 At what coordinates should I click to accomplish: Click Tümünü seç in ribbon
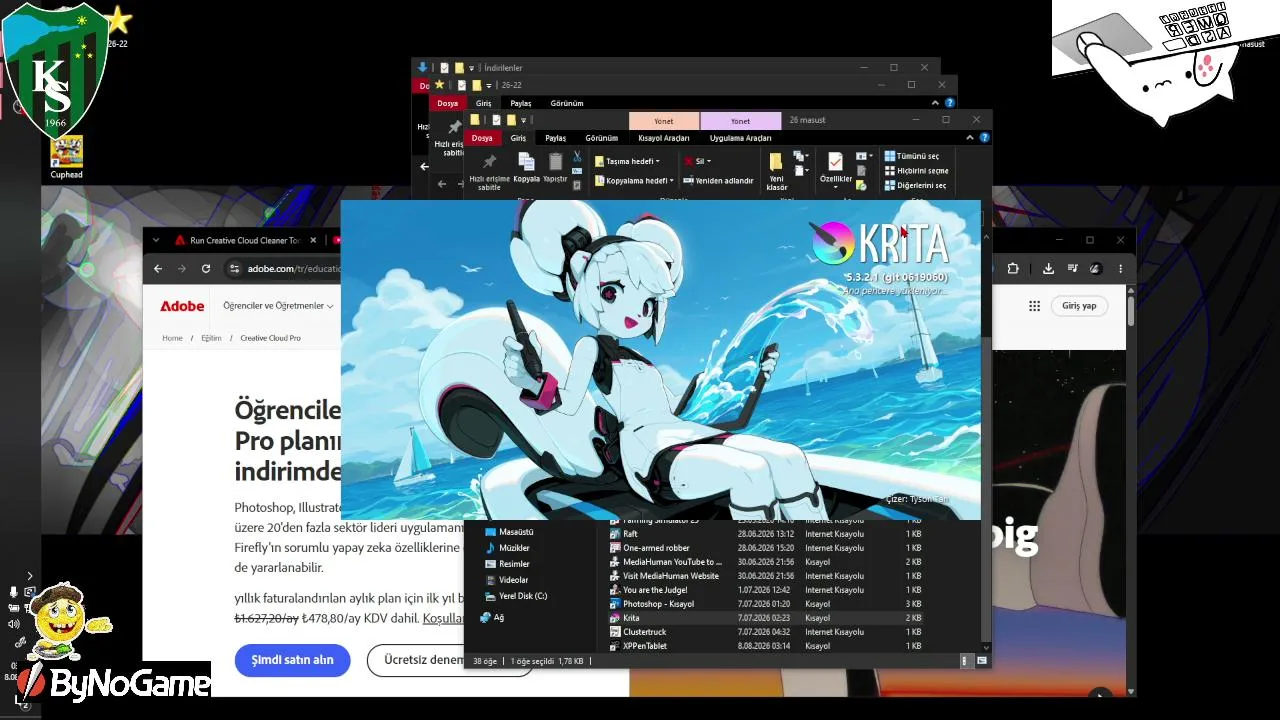pyautogui.click(x=911, y=156)
